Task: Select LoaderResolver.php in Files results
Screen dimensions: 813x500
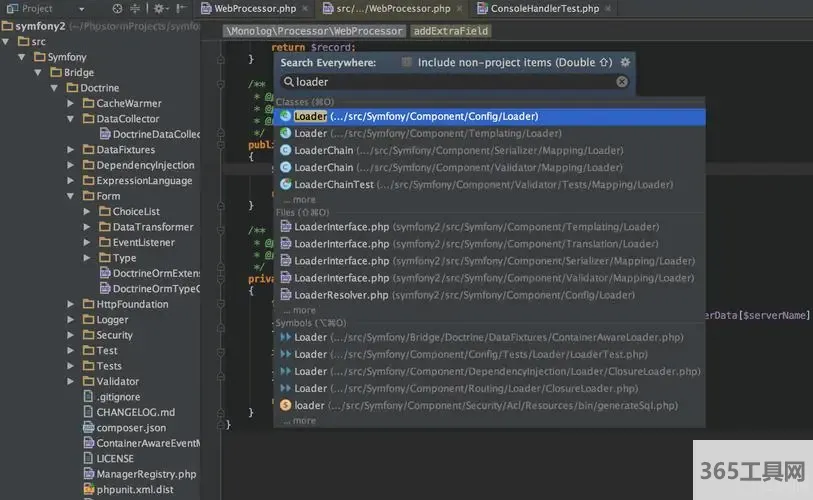Action: [x=341, y=295]
